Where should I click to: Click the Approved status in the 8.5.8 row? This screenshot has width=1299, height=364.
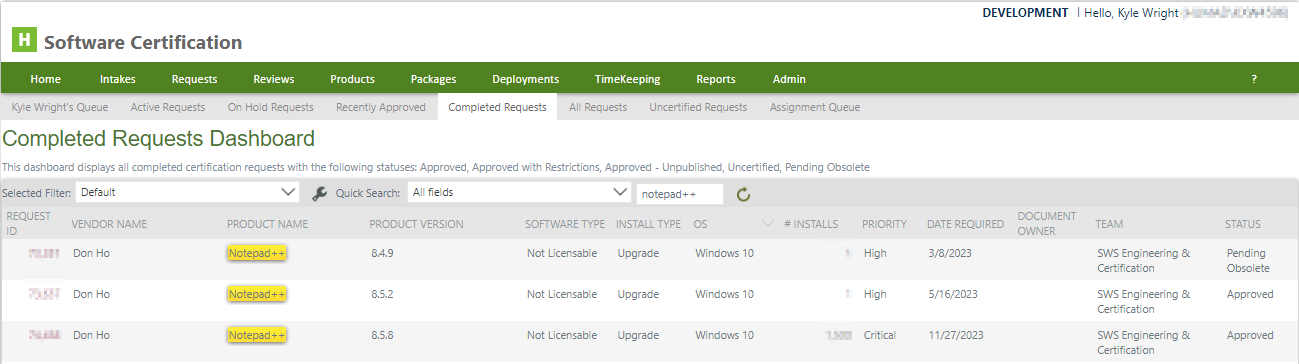coord(1250,335)
